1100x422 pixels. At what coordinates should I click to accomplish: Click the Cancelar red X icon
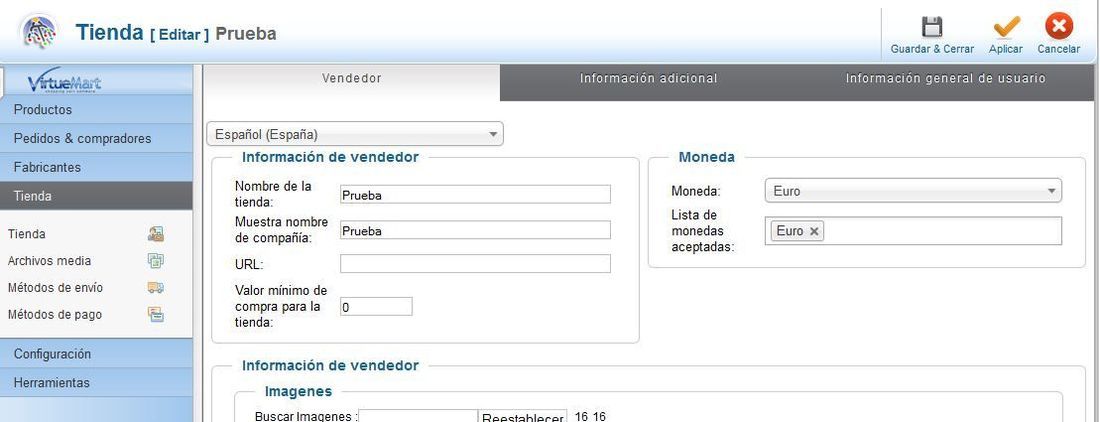click(x=1059, y=27)
